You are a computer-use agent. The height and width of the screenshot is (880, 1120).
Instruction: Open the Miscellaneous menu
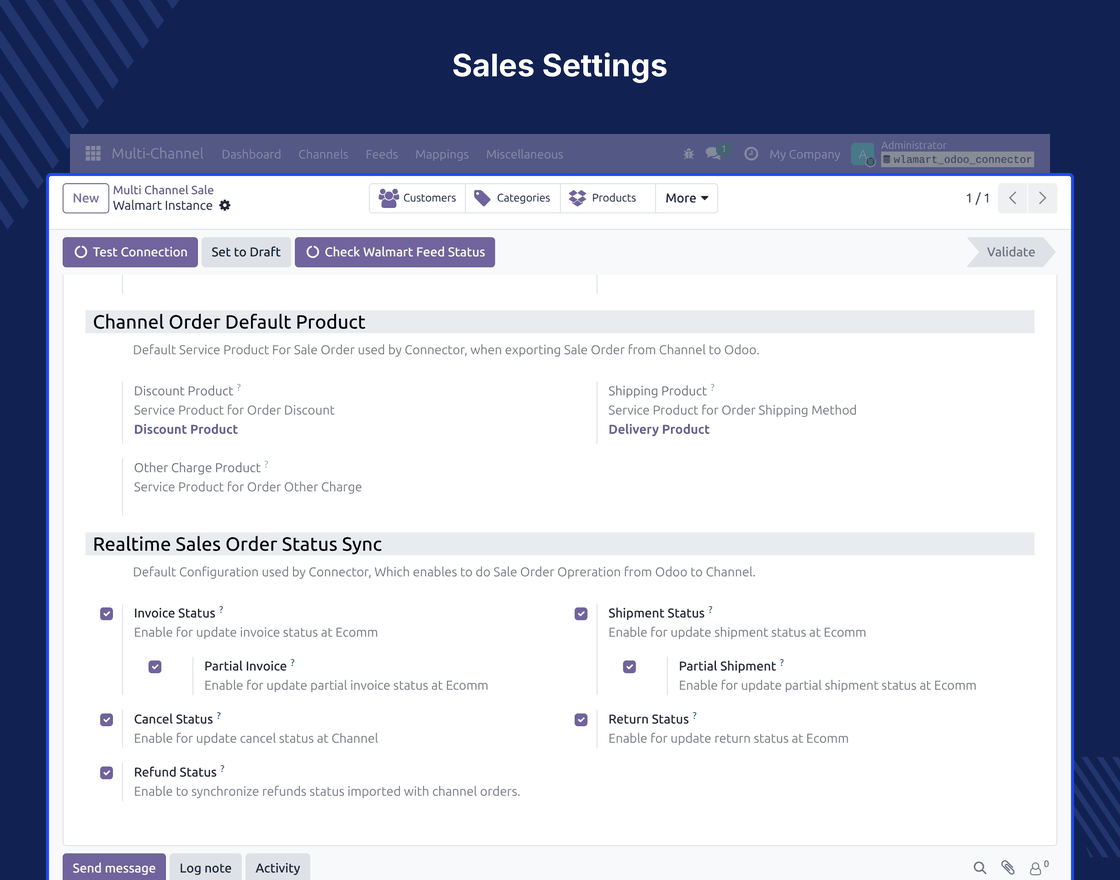[524, 154]
